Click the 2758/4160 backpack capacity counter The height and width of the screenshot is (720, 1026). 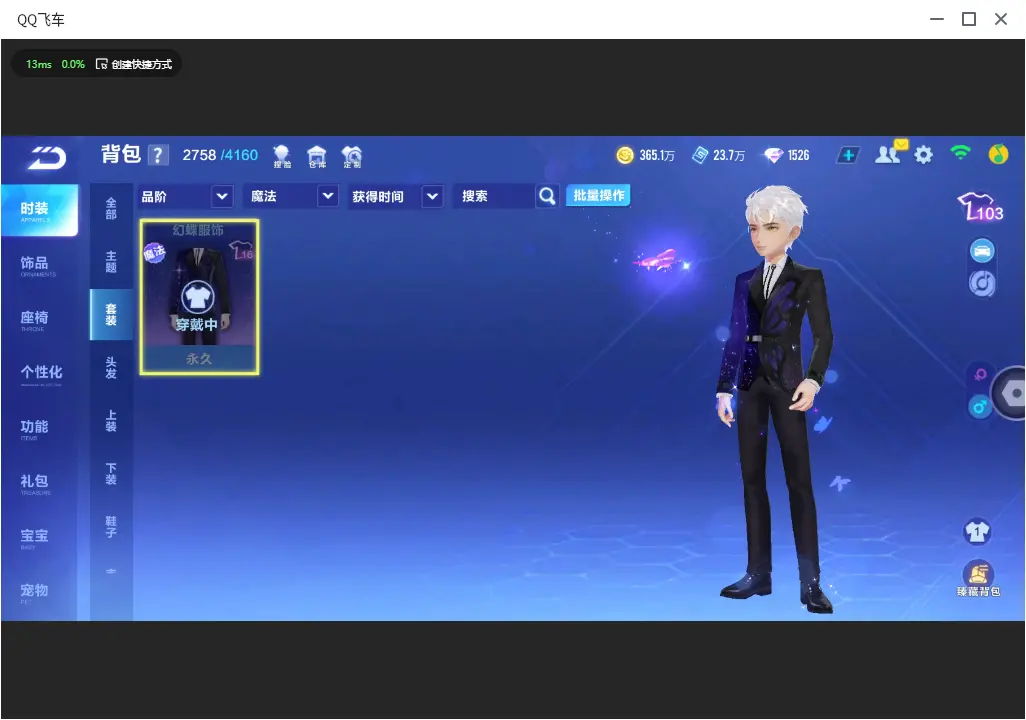point(220,155)
